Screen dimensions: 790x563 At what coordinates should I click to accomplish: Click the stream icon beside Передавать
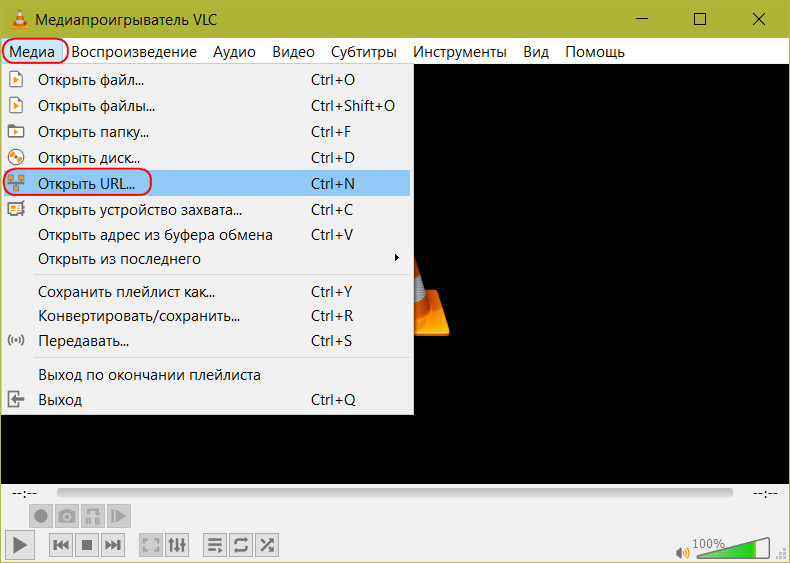pos(16,340)
